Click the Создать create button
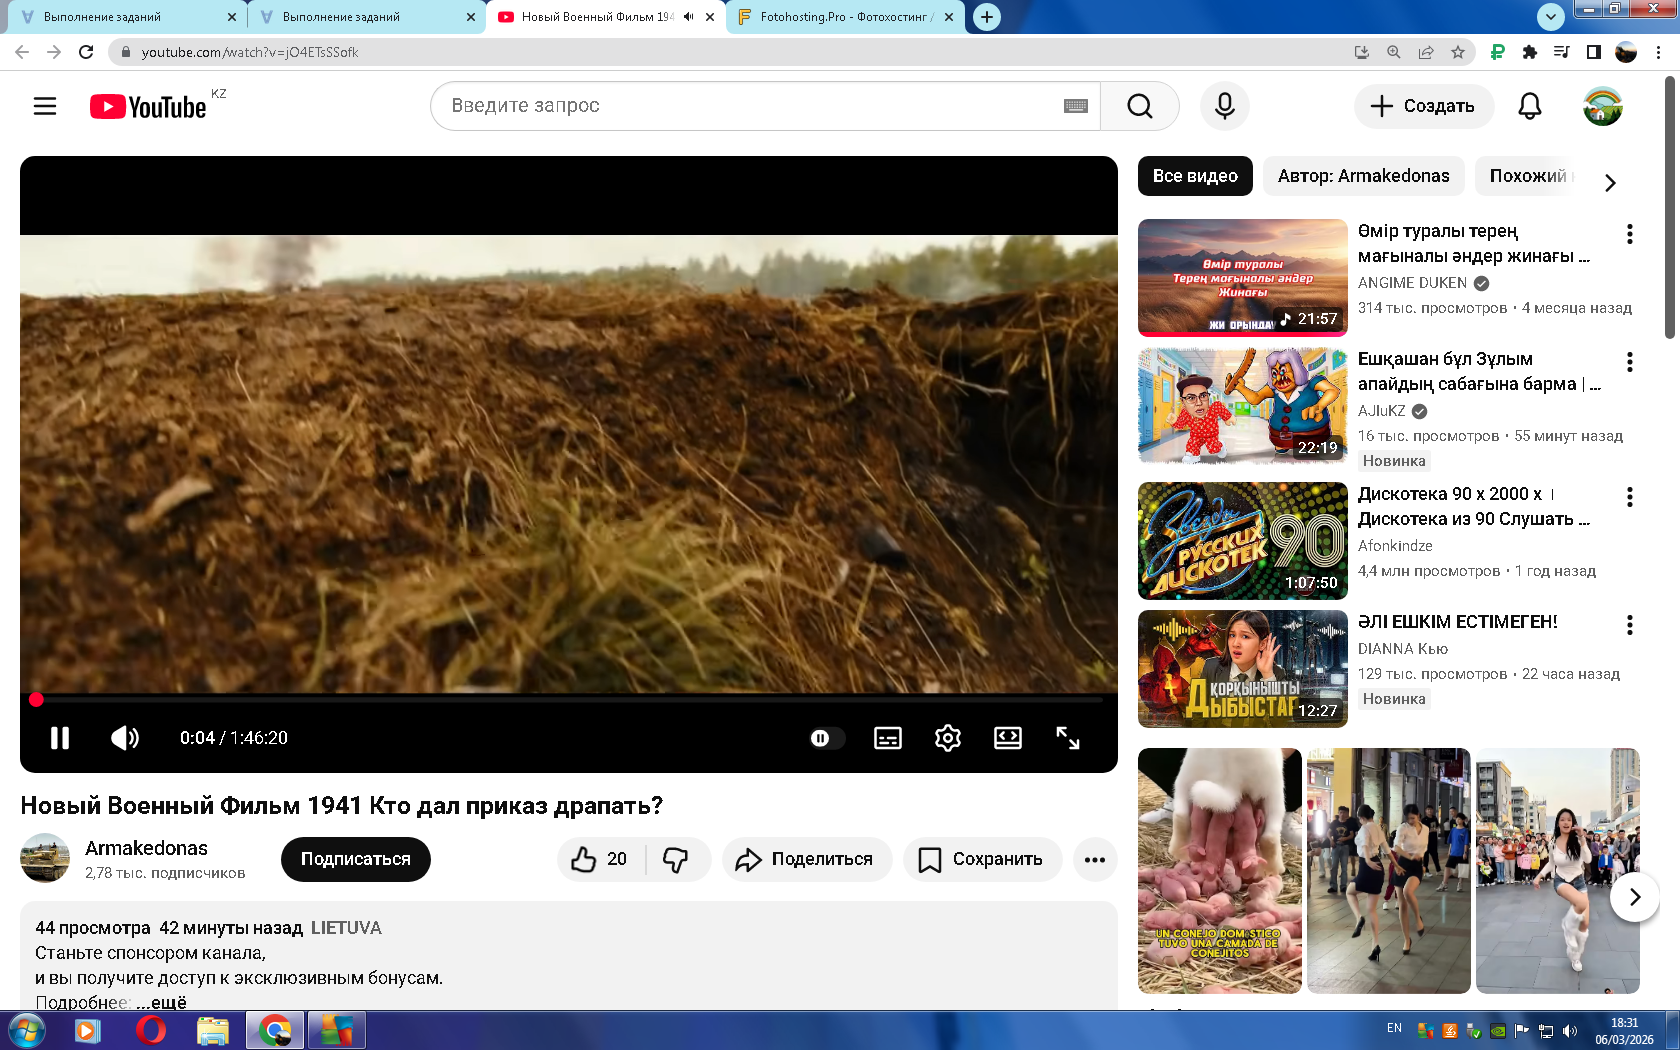 (1424, 106)
